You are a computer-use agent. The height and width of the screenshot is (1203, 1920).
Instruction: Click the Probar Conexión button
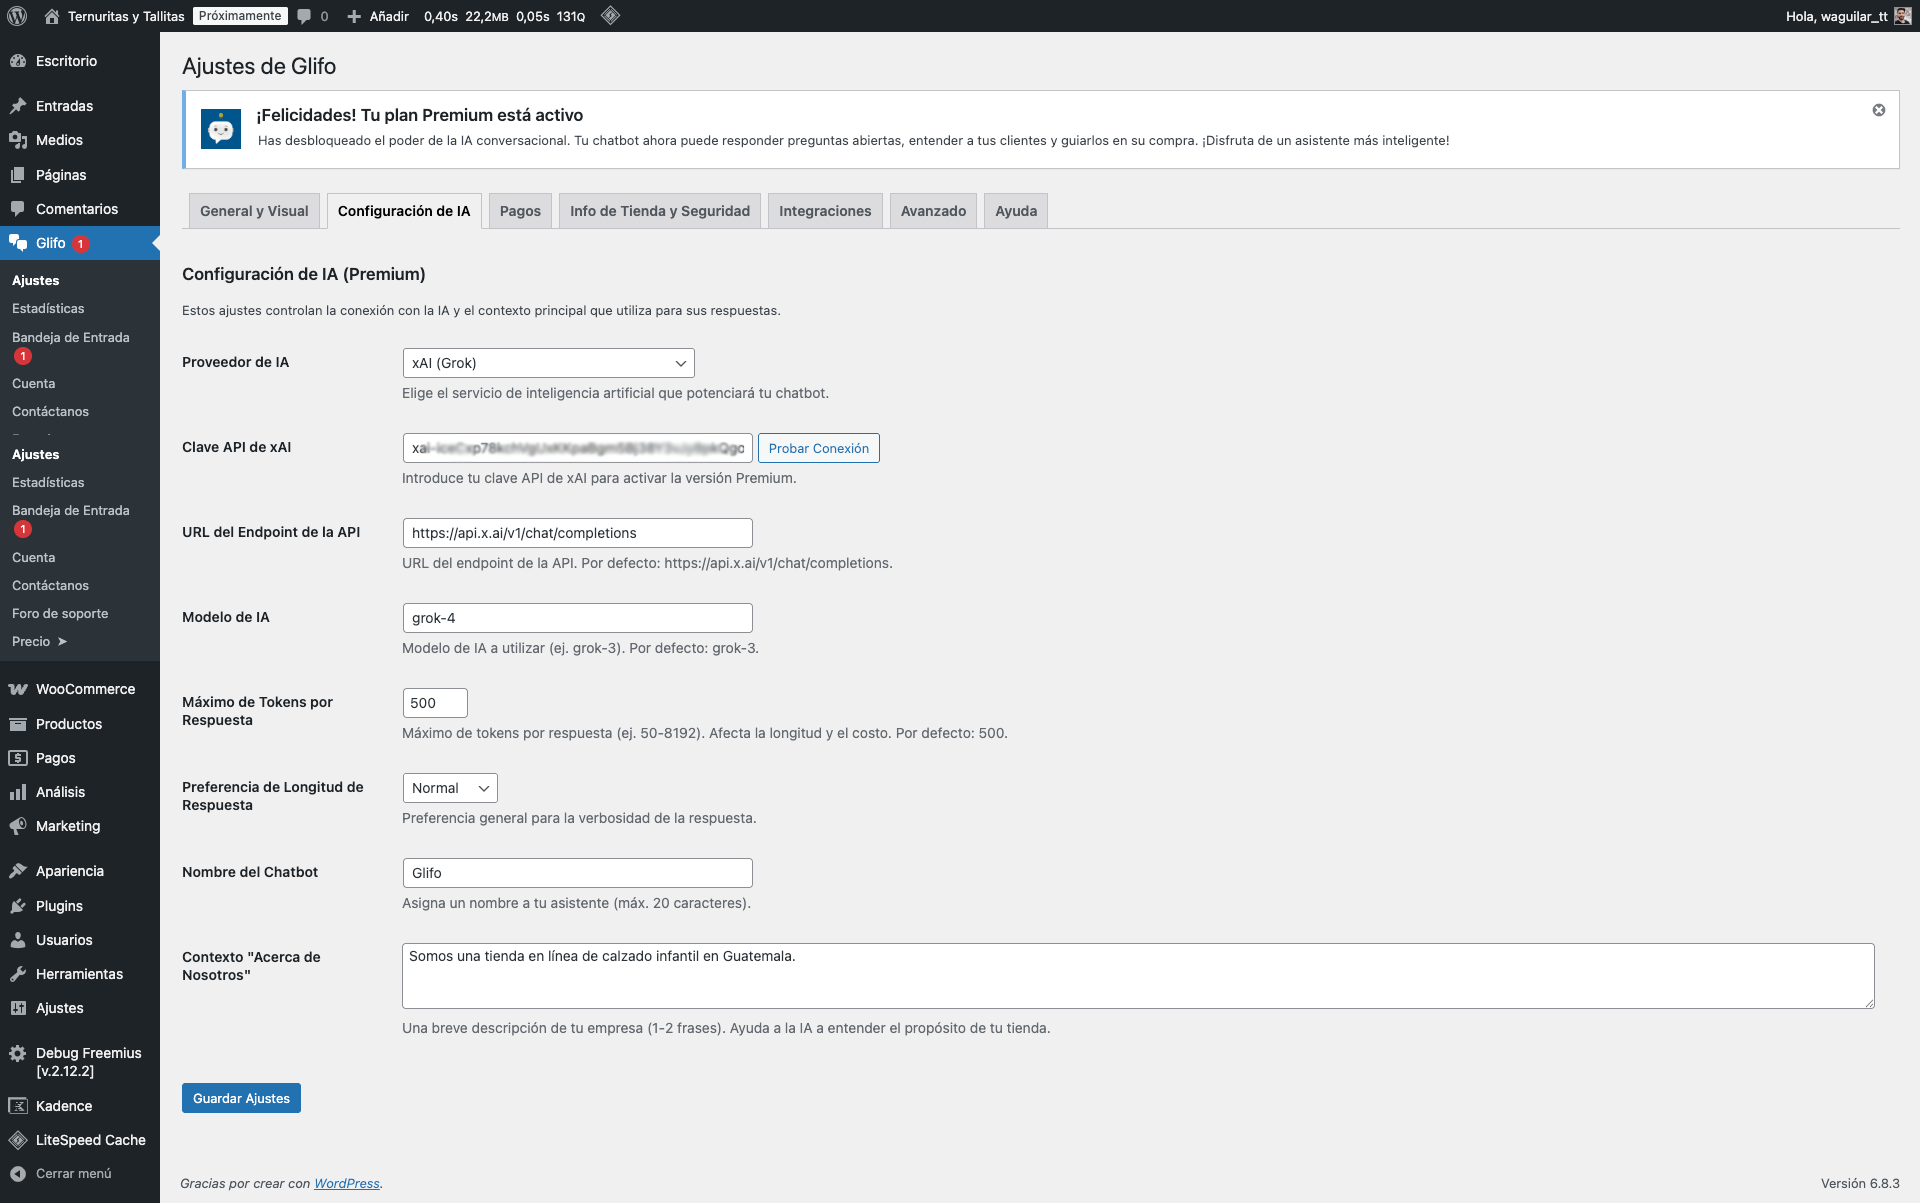(x=818, y=448)
